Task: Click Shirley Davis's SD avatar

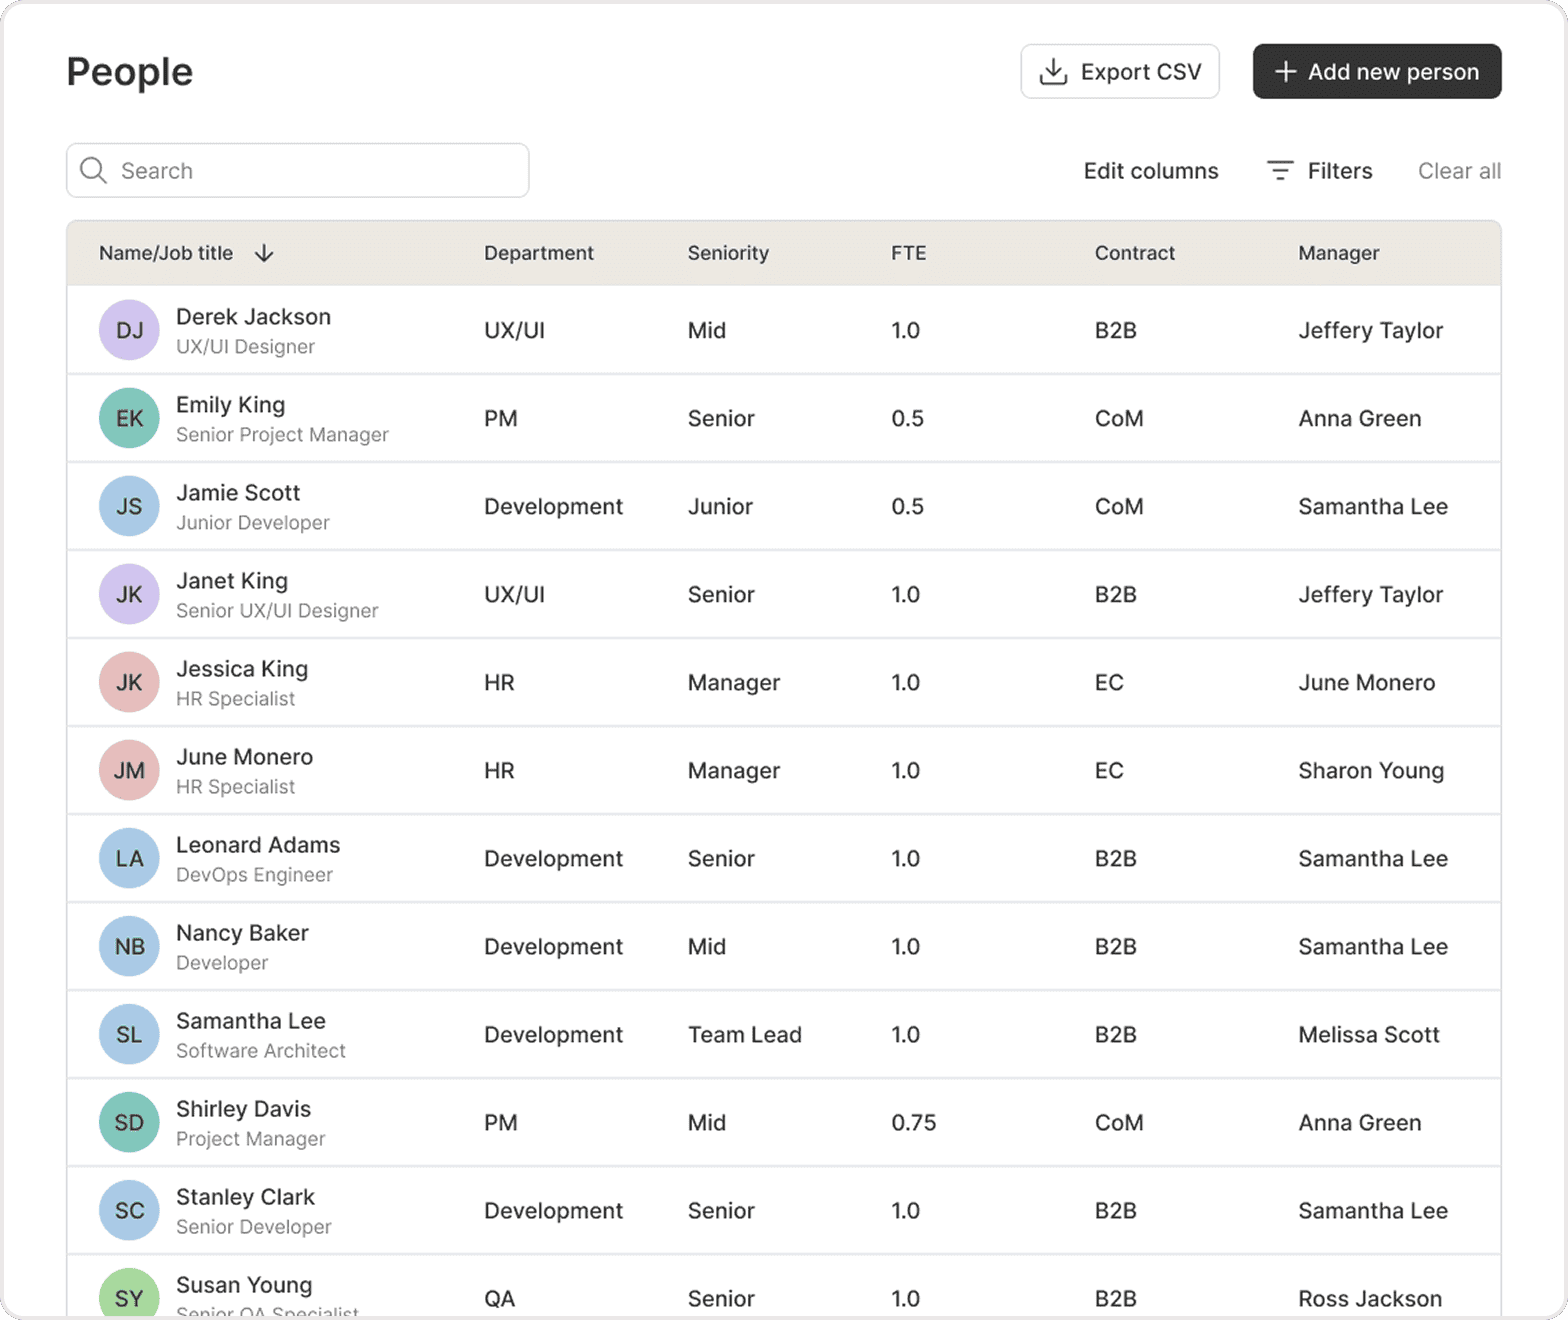Action: [129, 1123]
